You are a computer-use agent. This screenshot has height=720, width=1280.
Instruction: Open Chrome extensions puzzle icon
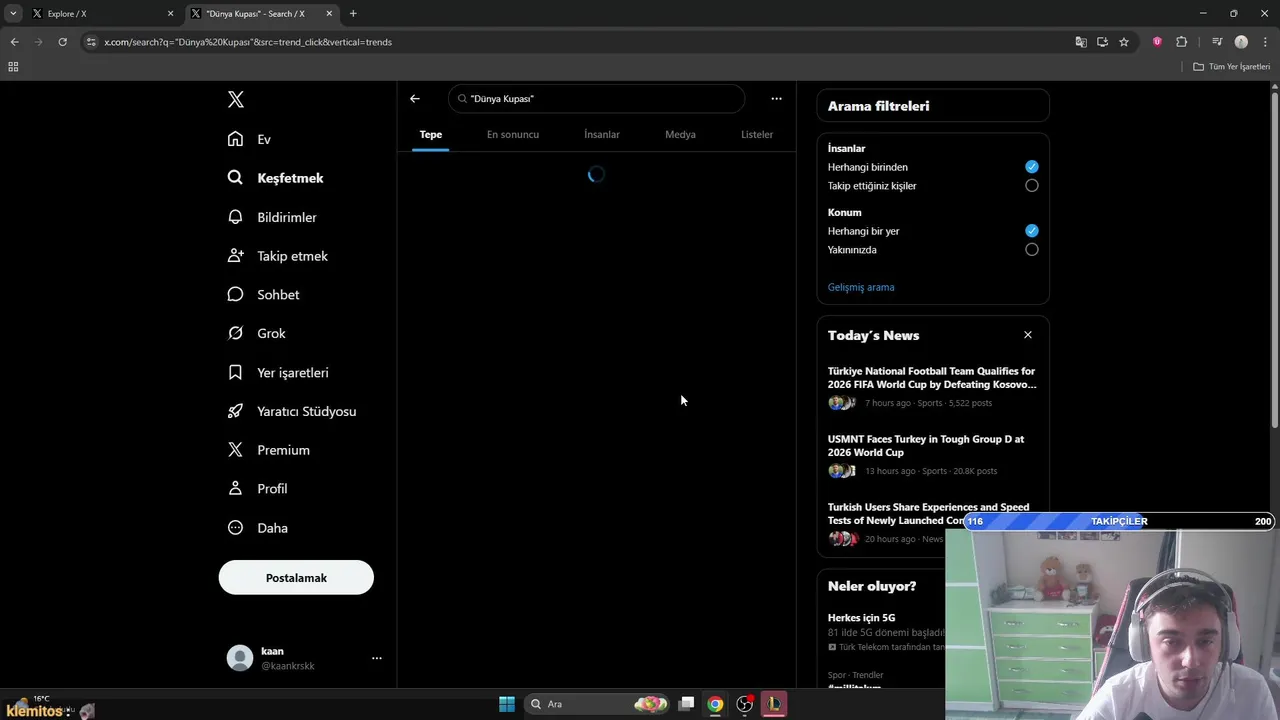[1181, 42]
